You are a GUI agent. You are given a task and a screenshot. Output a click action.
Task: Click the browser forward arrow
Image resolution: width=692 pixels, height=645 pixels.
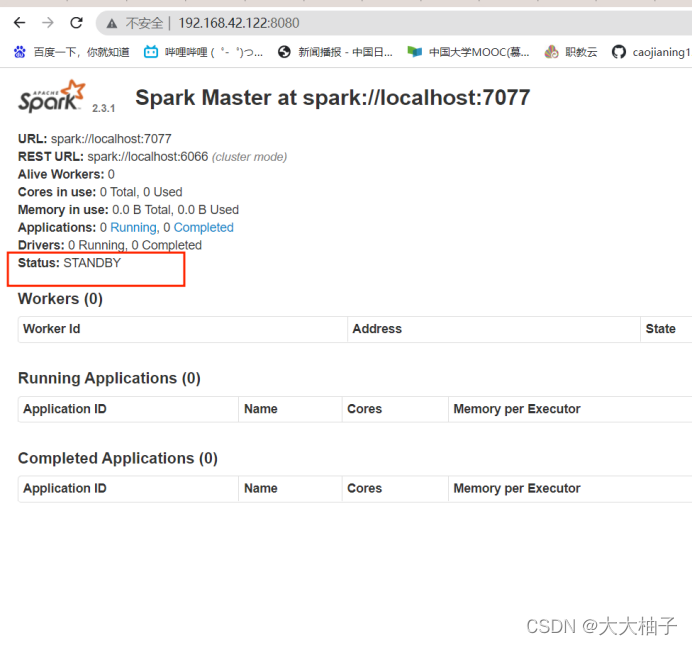click(48, 22)
